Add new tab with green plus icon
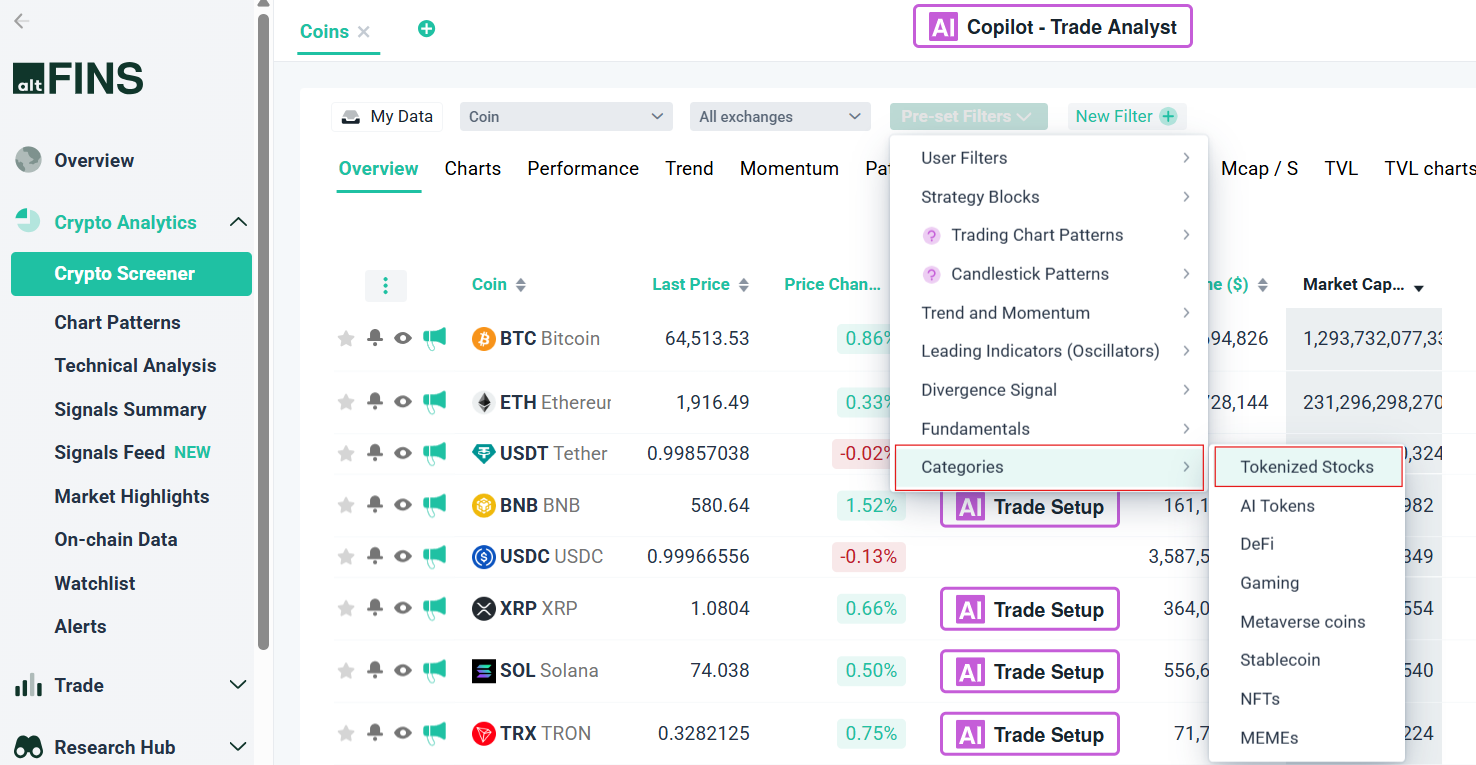This screenshot has width=1476, height=765. 426,29
